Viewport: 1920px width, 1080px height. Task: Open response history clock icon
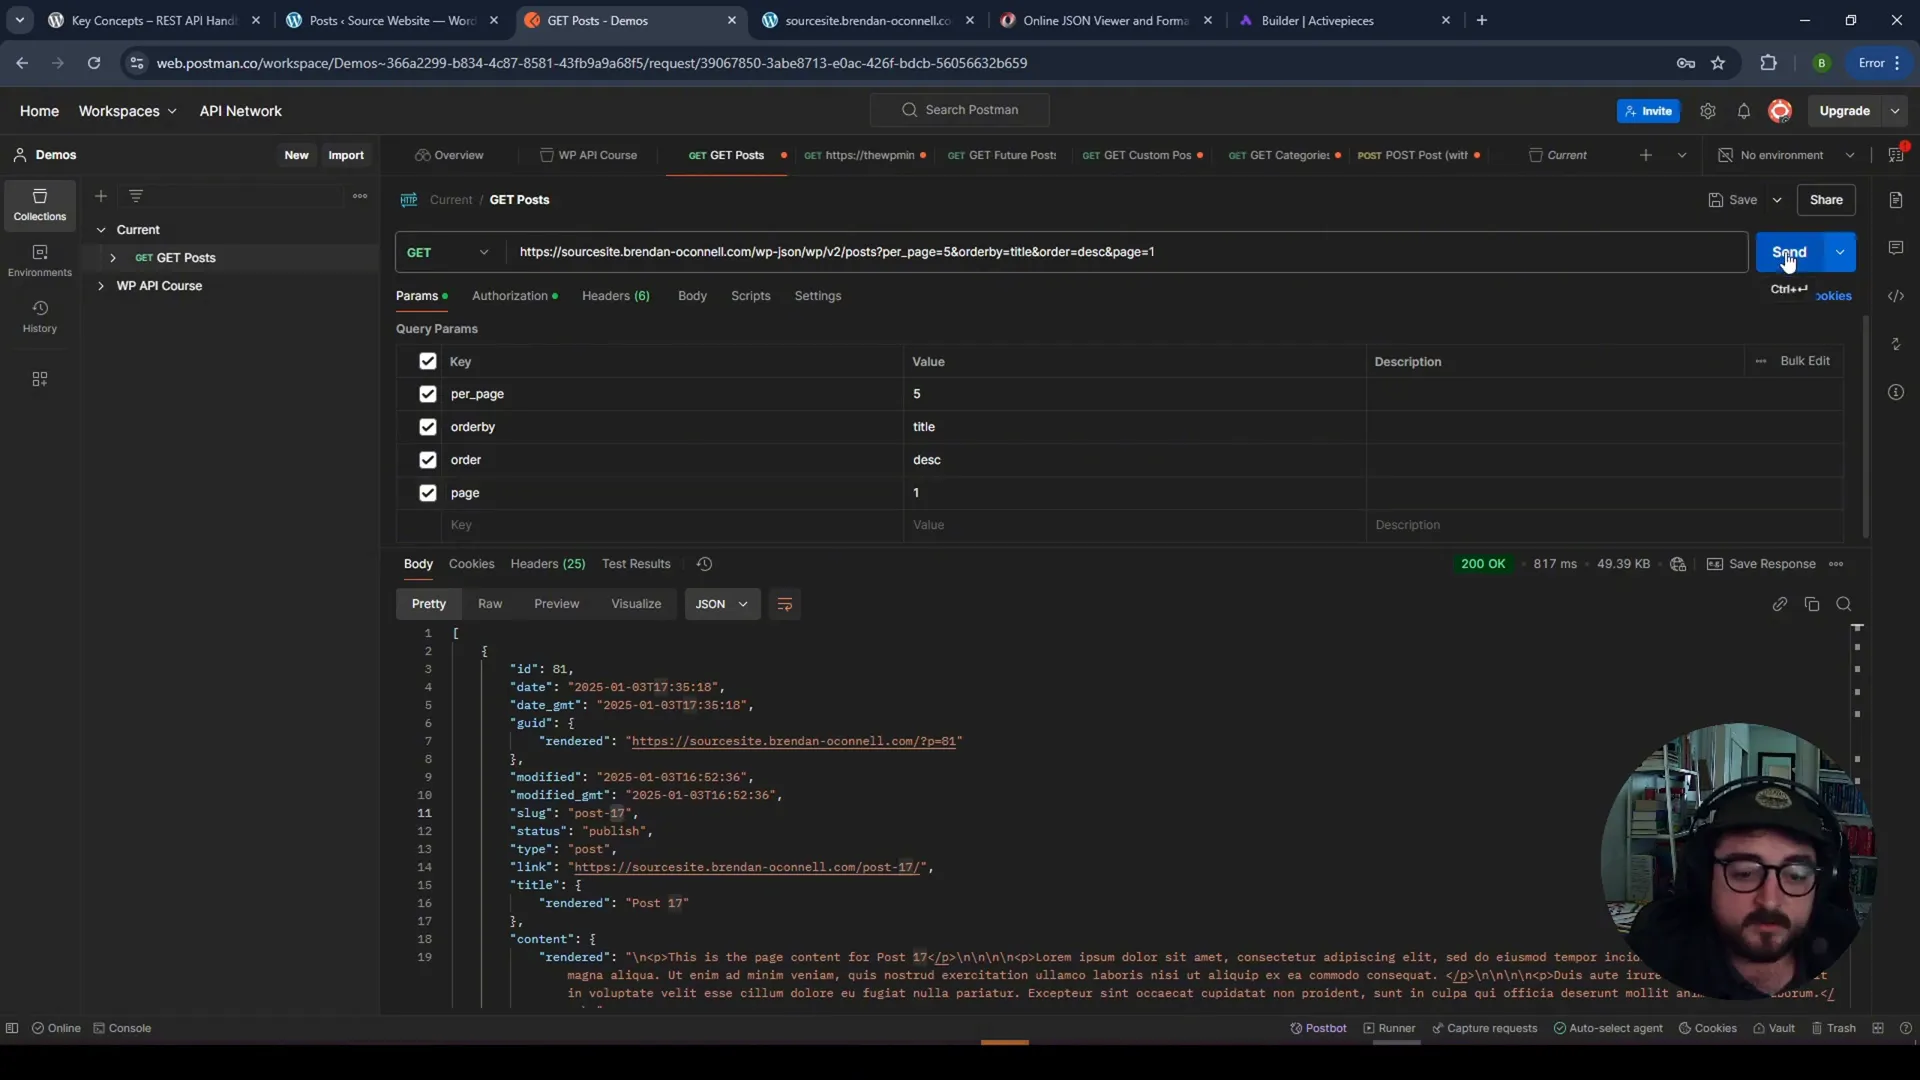[x=704, y=564]
